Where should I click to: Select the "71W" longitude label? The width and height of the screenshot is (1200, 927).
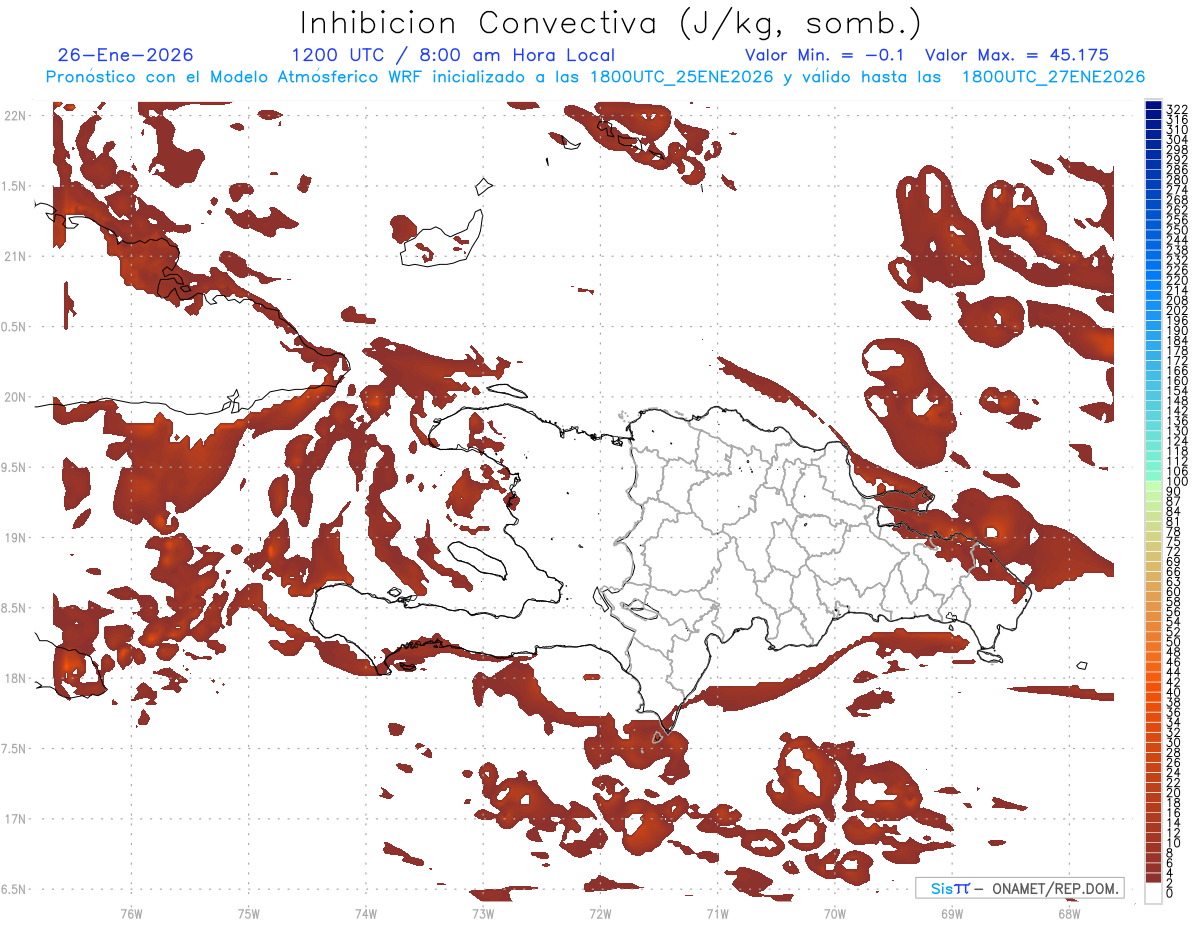click(x=717, y=913)
